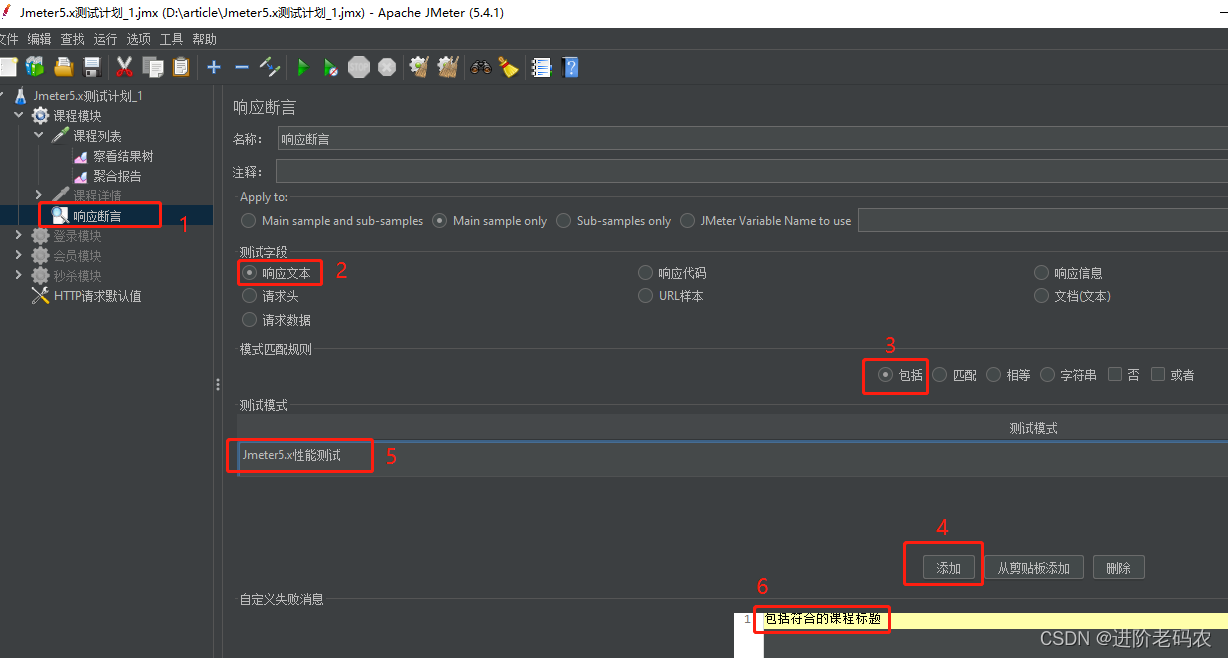Click the Shutdown X icon

coord(387,67)
